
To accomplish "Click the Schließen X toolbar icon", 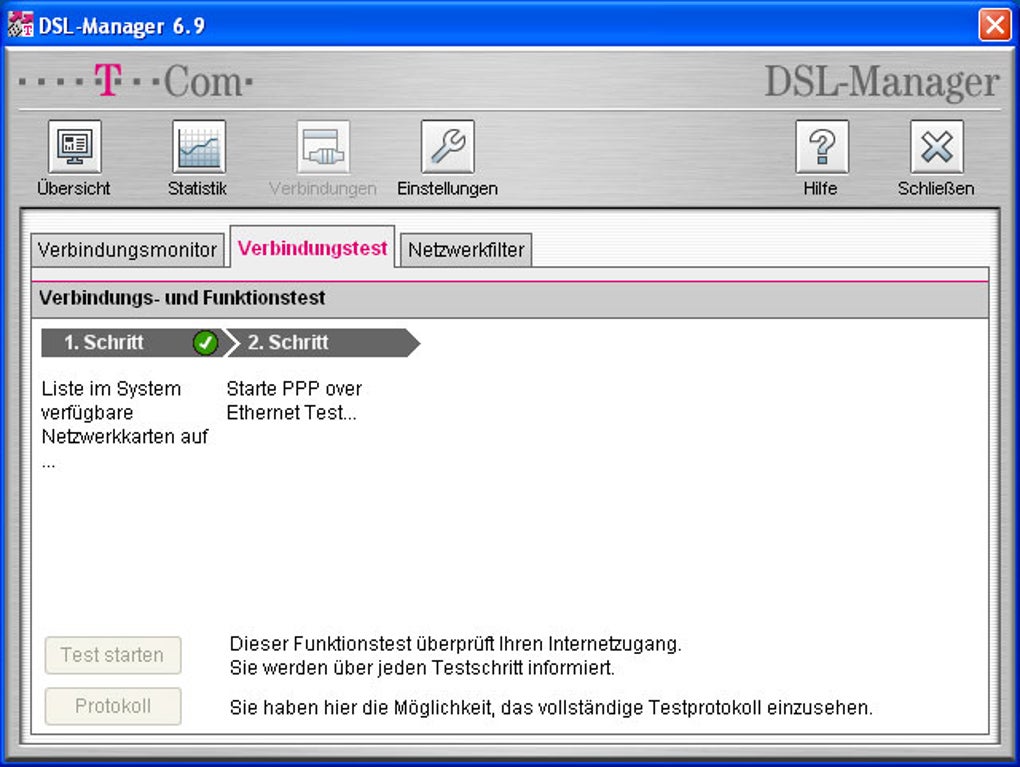I will 937,147.
